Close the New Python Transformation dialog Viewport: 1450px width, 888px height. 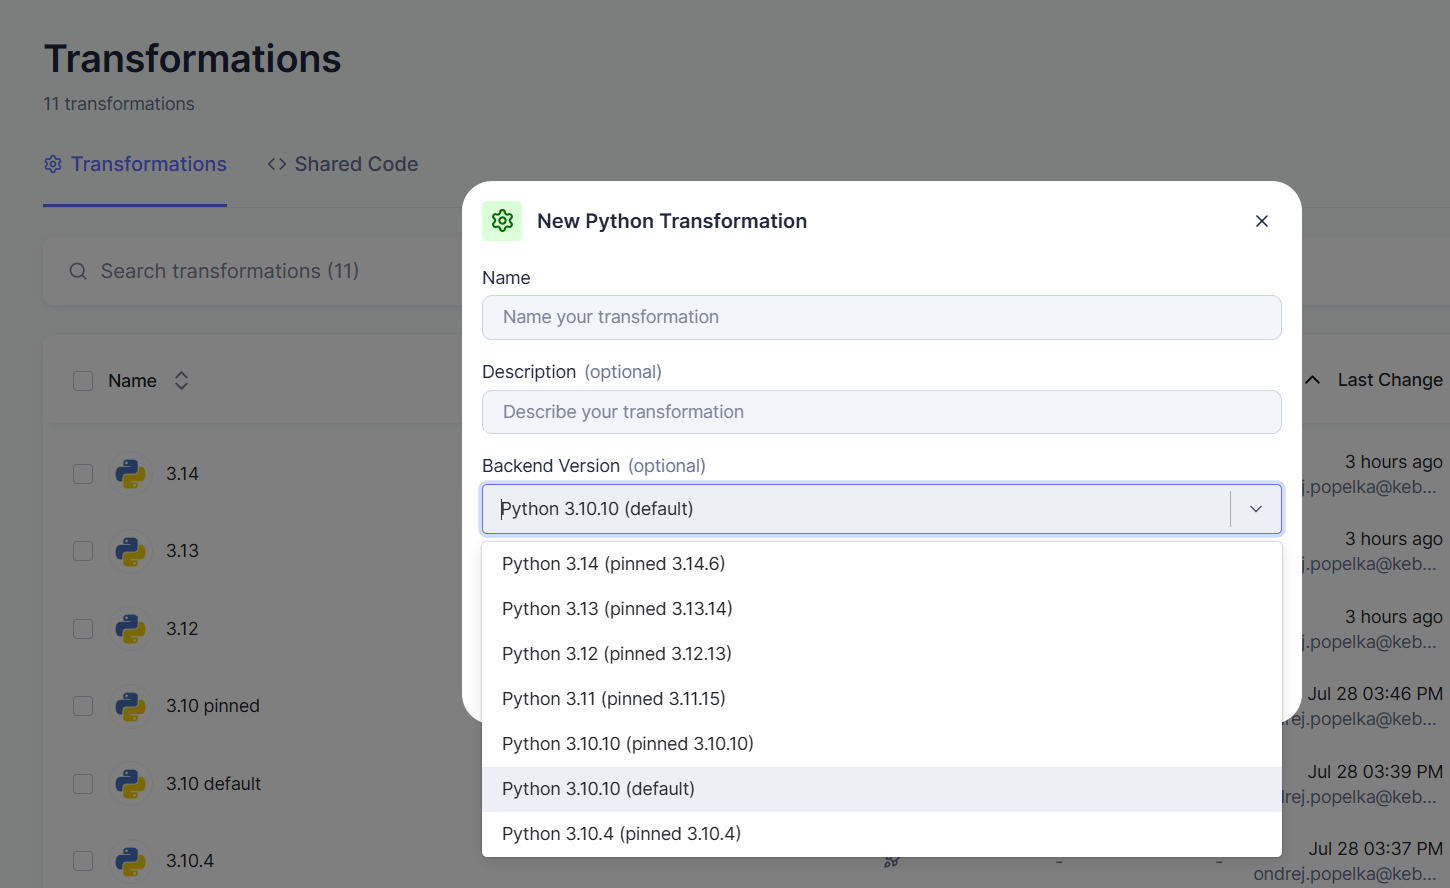1262,221
